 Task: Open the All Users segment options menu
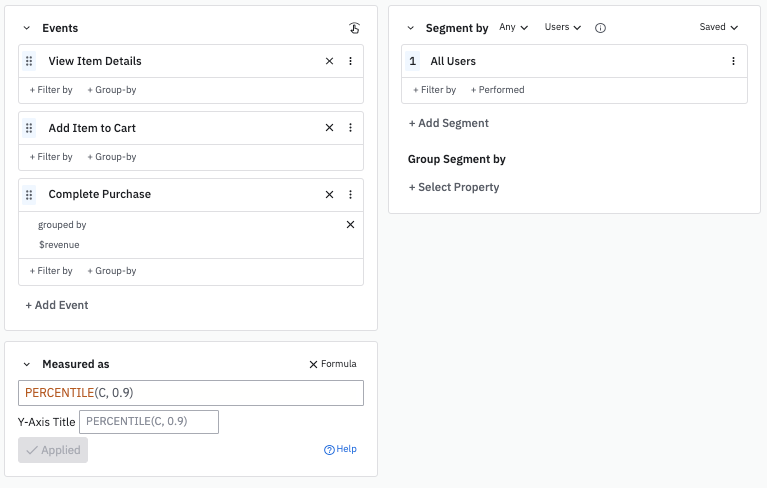tap(733, 61)
